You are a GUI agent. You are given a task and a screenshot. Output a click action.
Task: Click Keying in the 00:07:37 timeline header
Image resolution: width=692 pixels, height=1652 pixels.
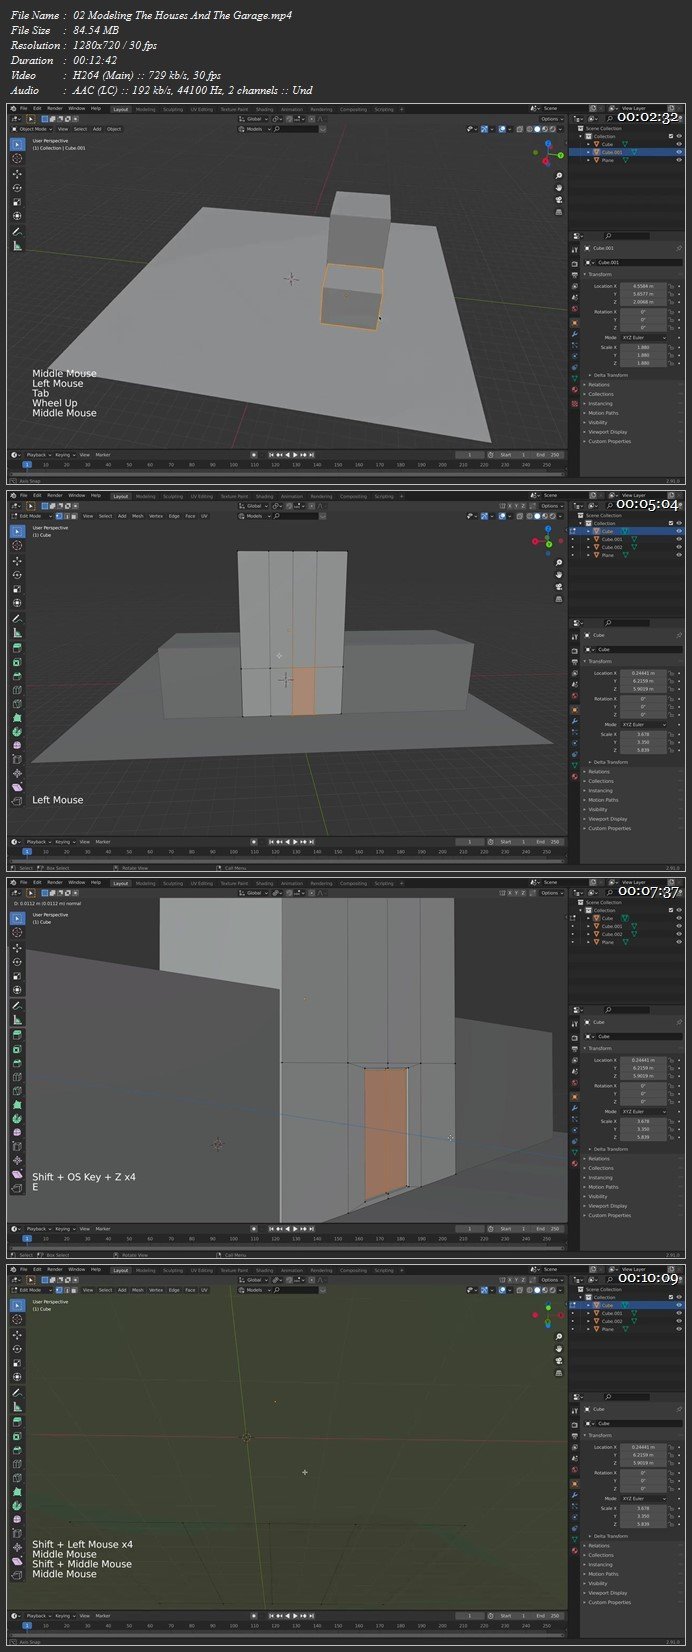63,1229
